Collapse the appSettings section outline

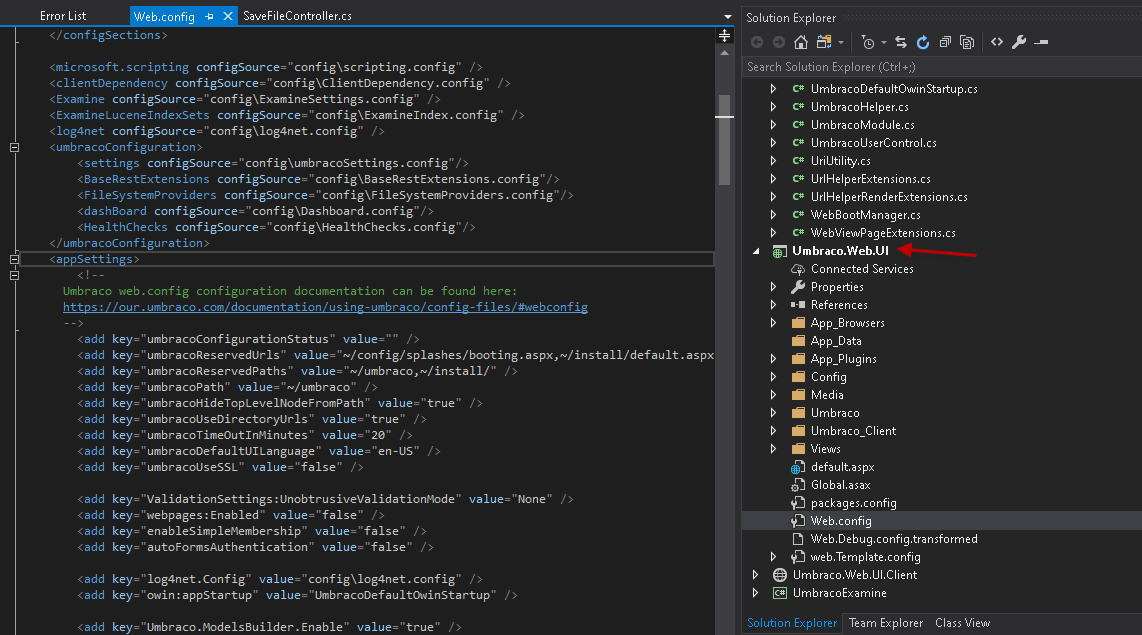coord(14,259)
